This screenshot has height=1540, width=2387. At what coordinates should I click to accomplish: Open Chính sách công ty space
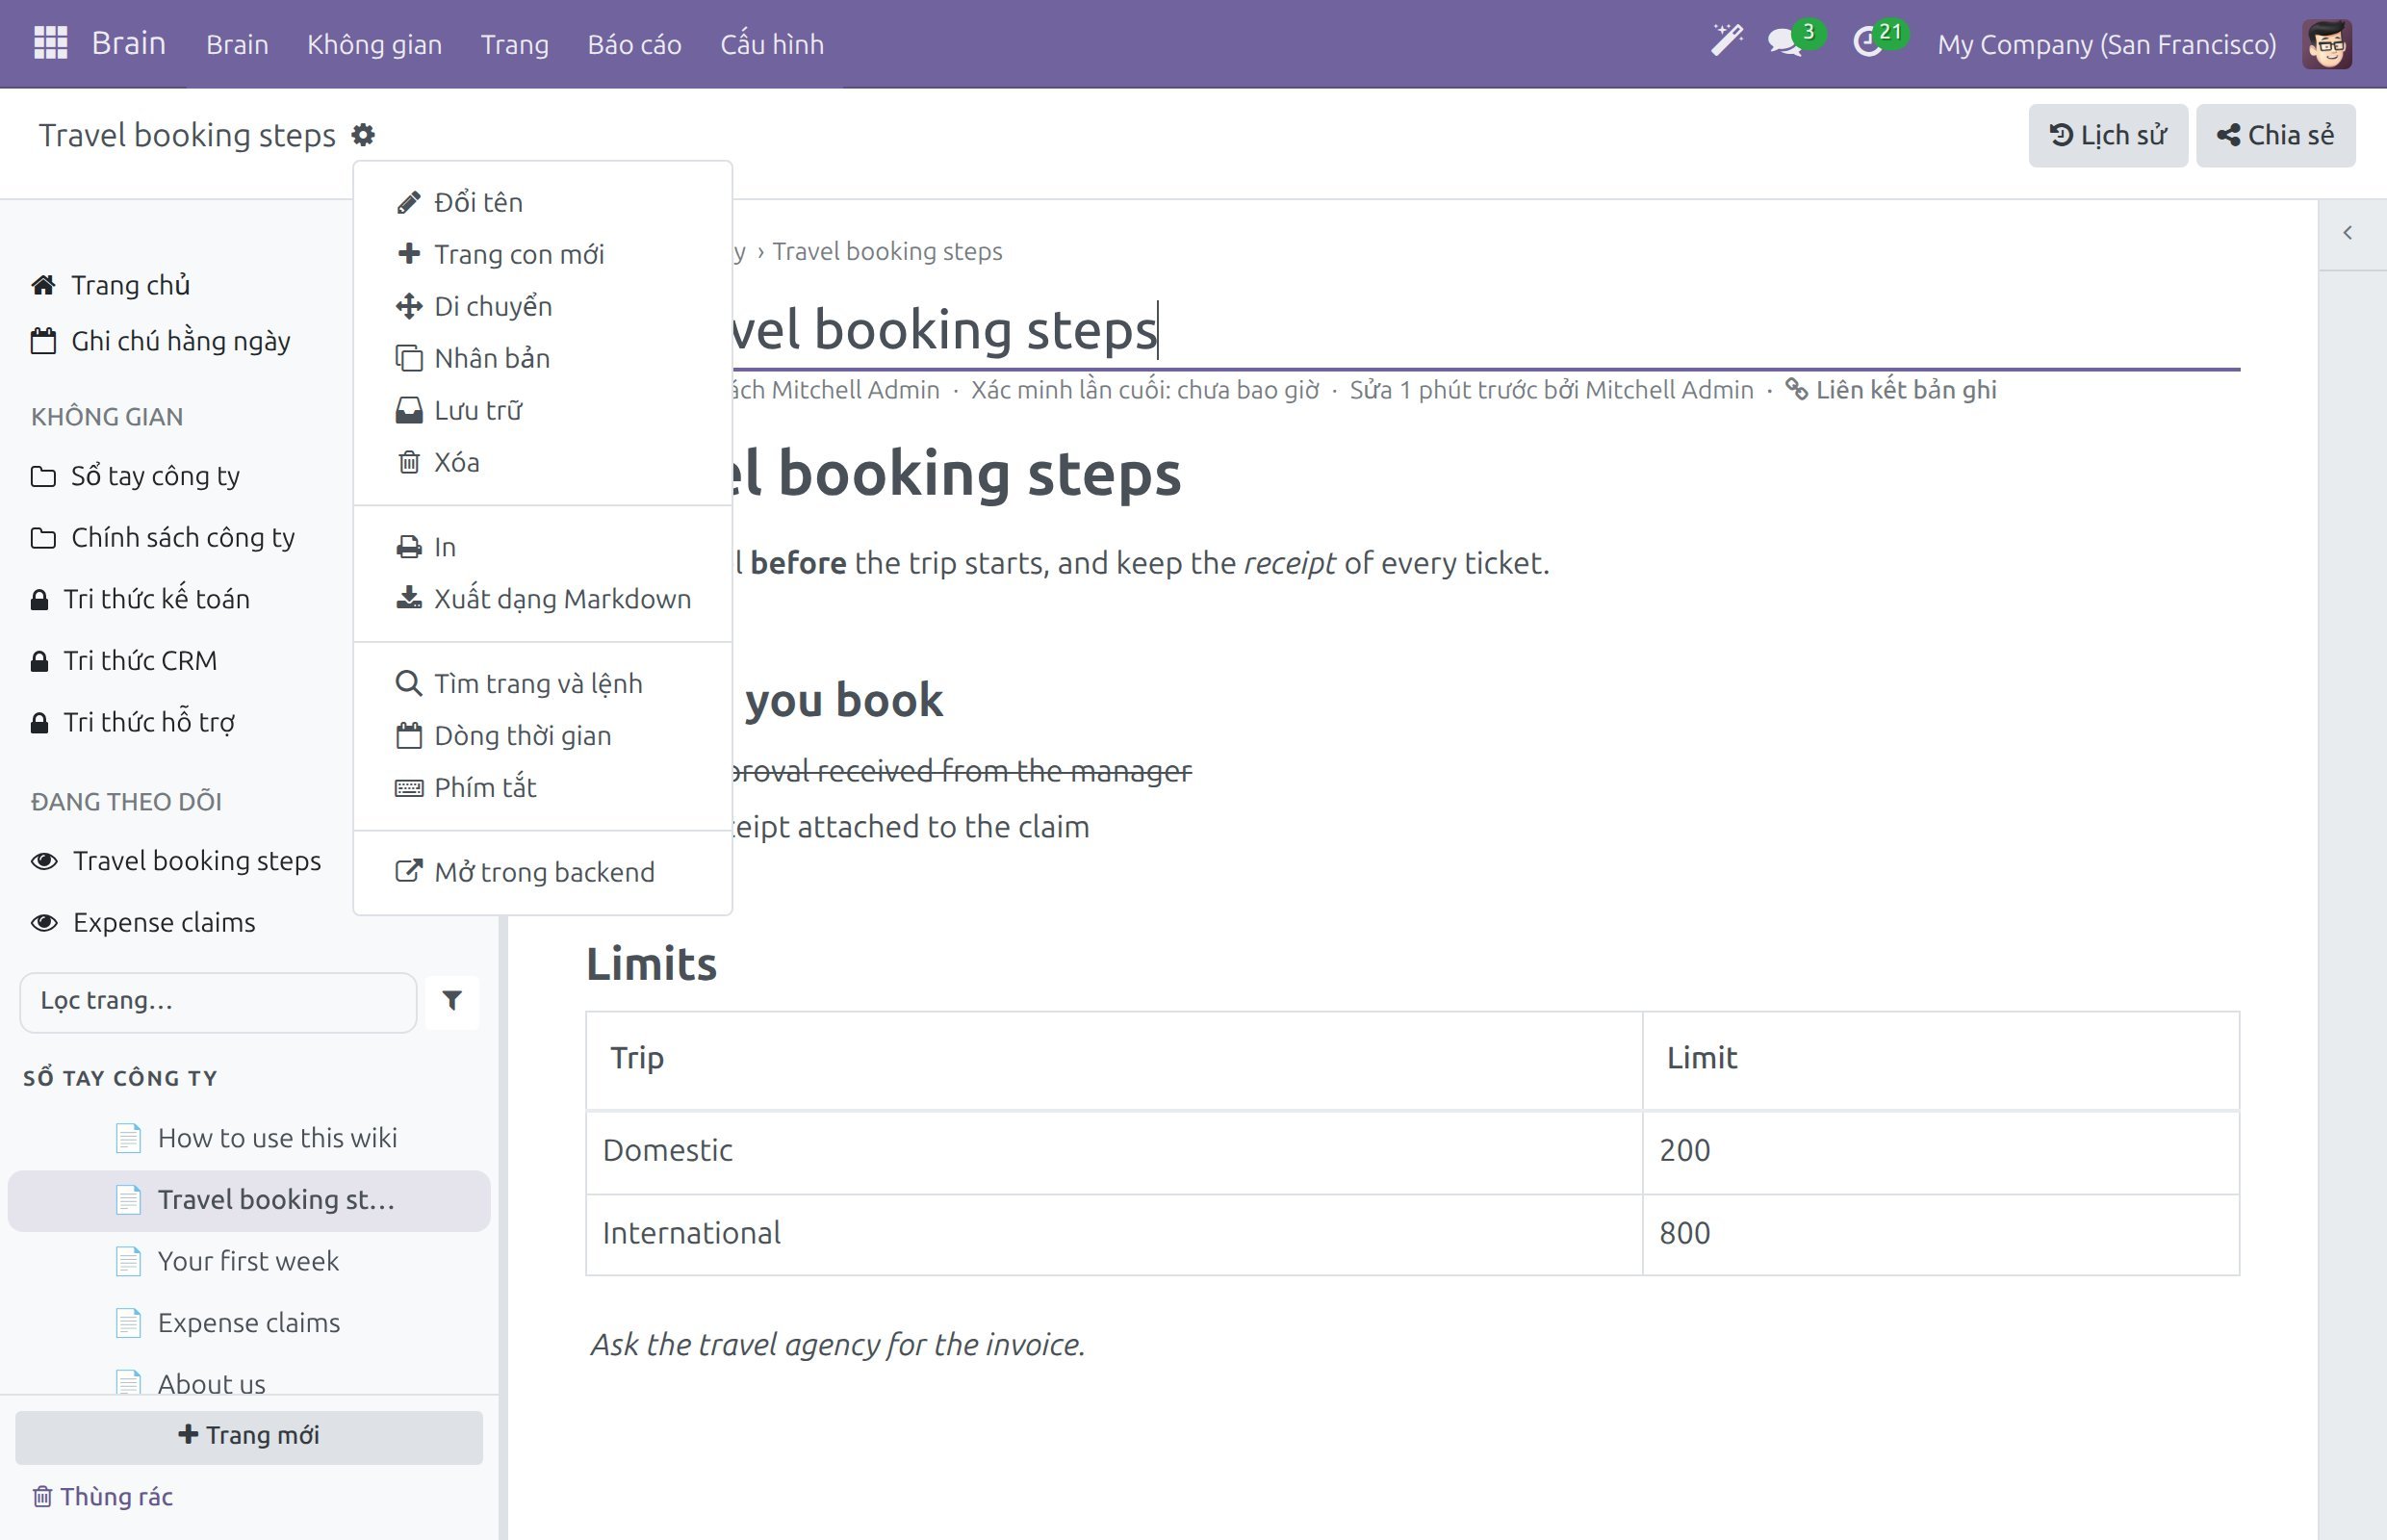pos(163,538)
